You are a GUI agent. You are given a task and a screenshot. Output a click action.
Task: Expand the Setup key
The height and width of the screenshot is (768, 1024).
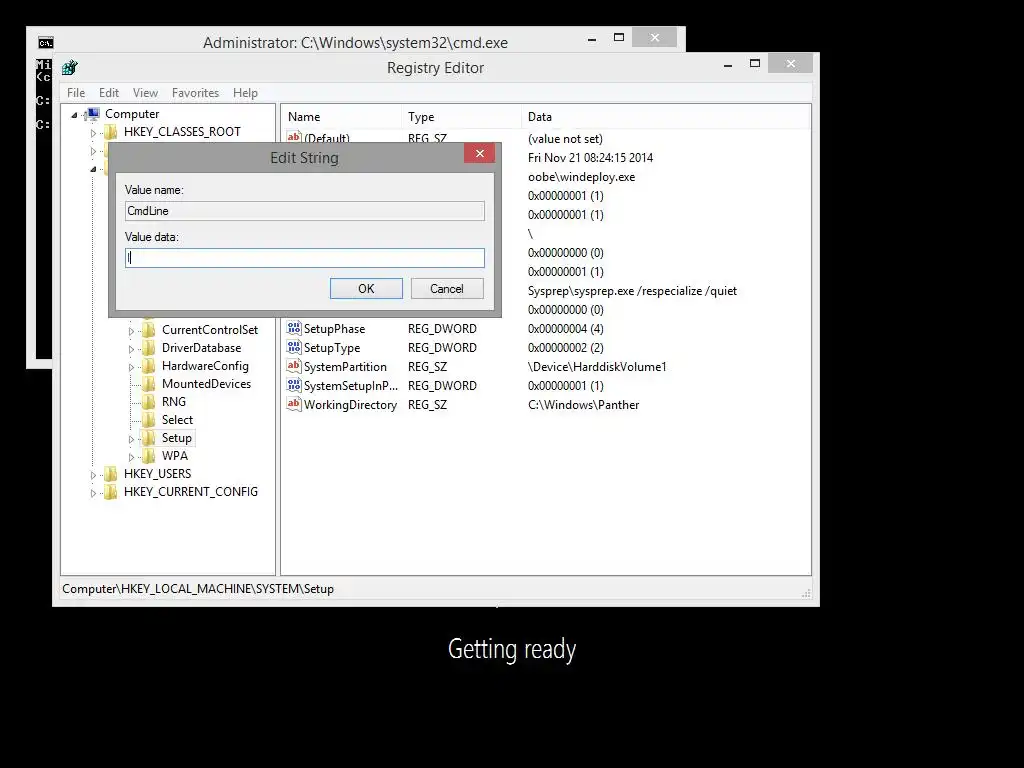pyautogui.click(x=131, y=440)
